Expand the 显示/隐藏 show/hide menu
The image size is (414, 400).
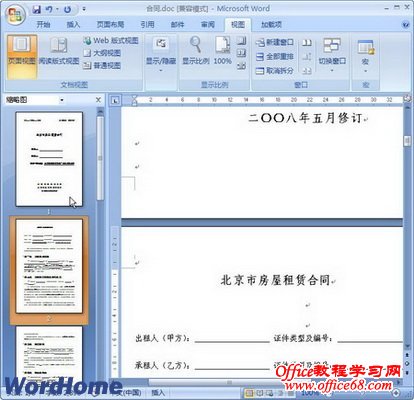[161, 55]
